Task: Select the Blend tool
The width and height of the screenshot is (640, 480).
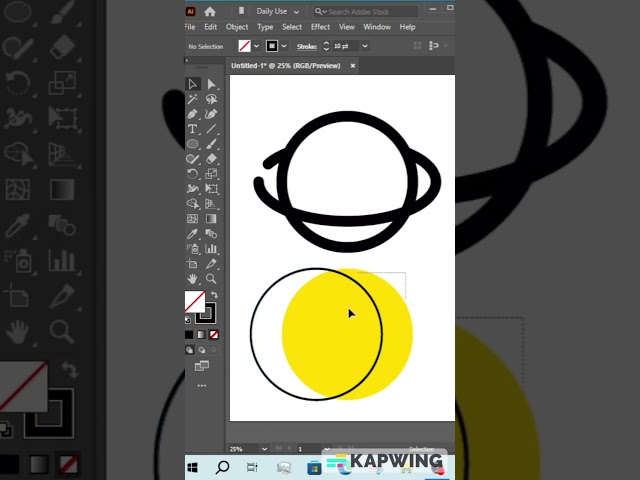Action: click(211, 233)
